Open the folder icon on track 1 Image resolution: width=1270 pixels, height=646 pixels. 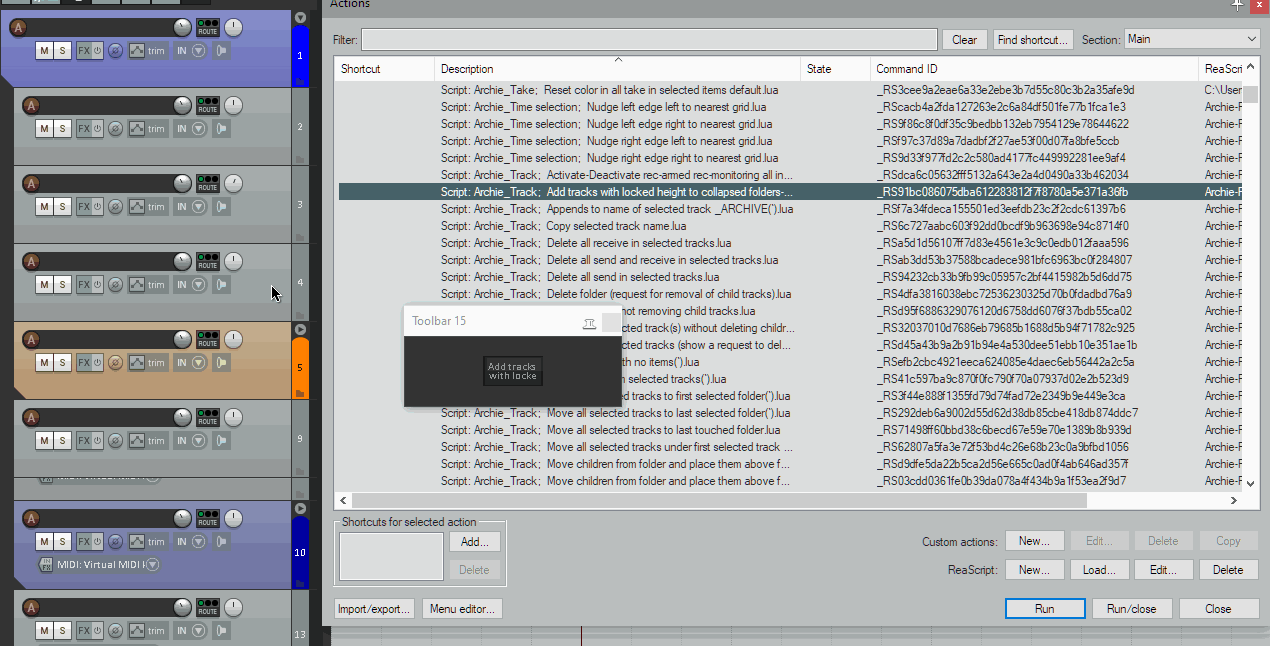[300, 81]
